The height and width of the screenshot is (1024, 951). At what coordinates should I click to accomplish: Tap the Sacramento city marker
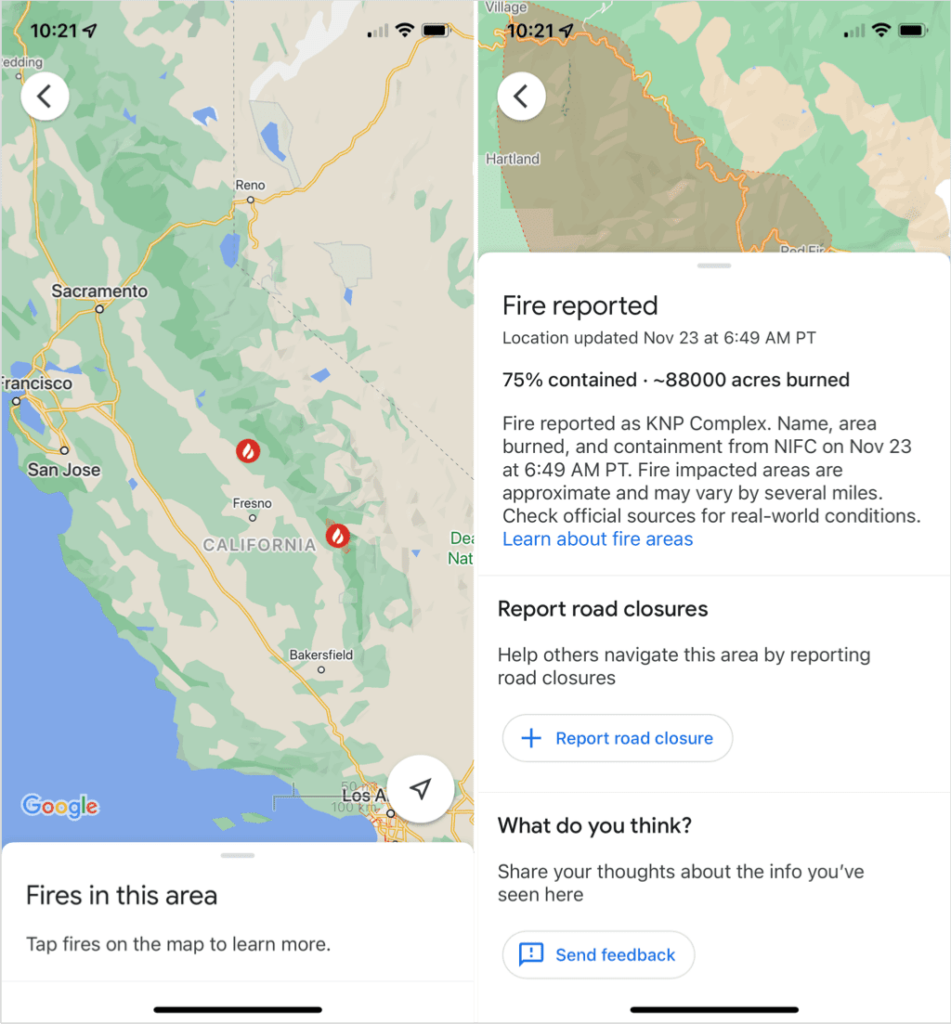(x=97, y=308)
